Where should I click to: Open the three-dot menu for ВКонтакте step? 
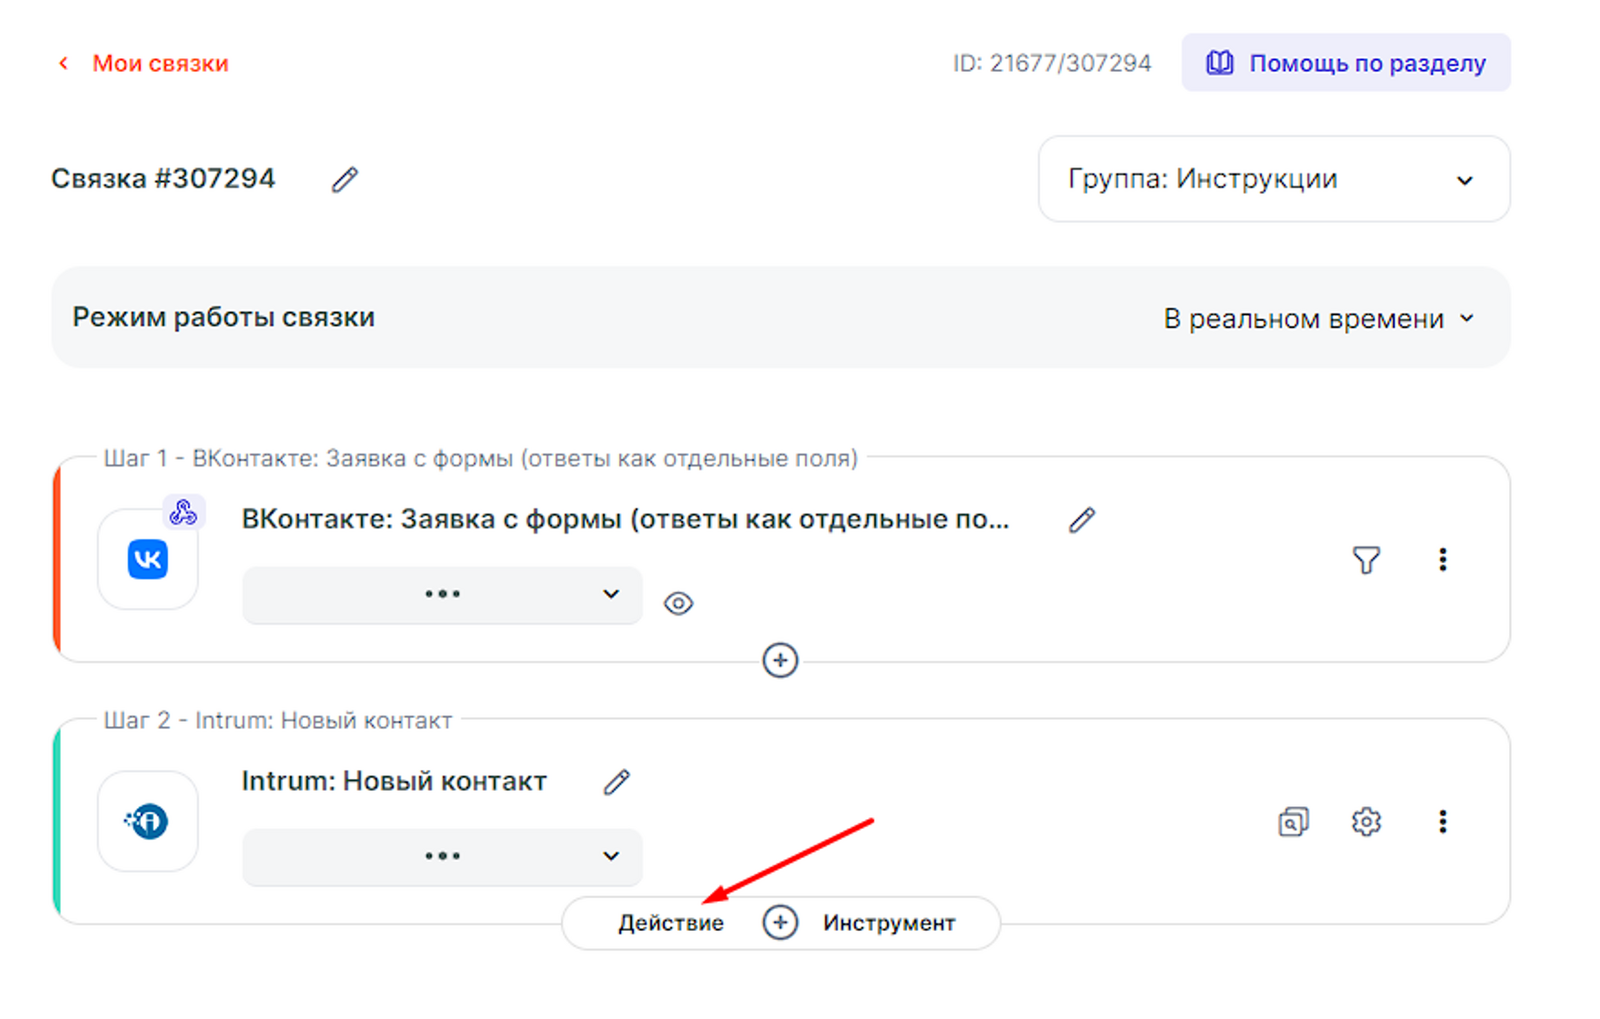point(1442,560)
